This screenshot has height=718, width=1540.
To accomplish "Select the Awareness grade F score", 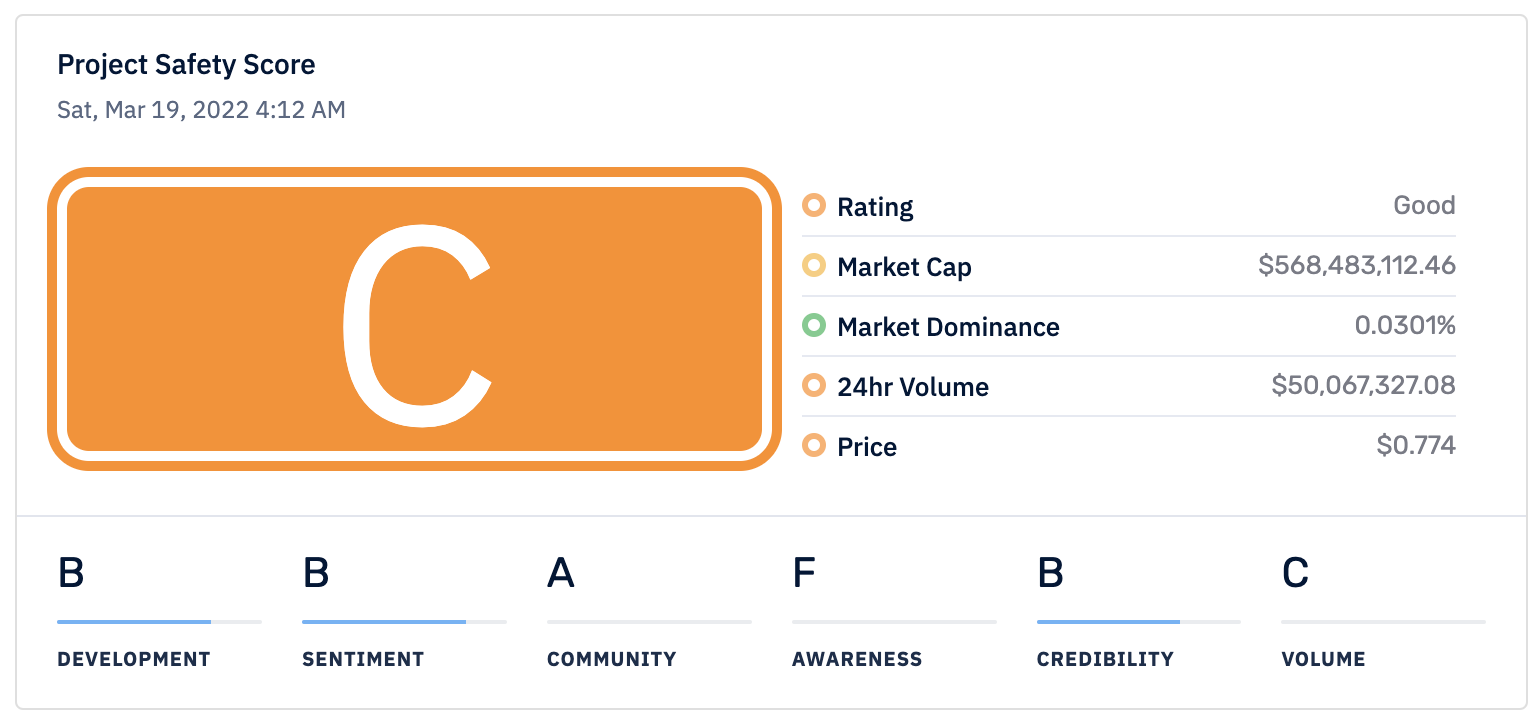I will pos(804,573).
